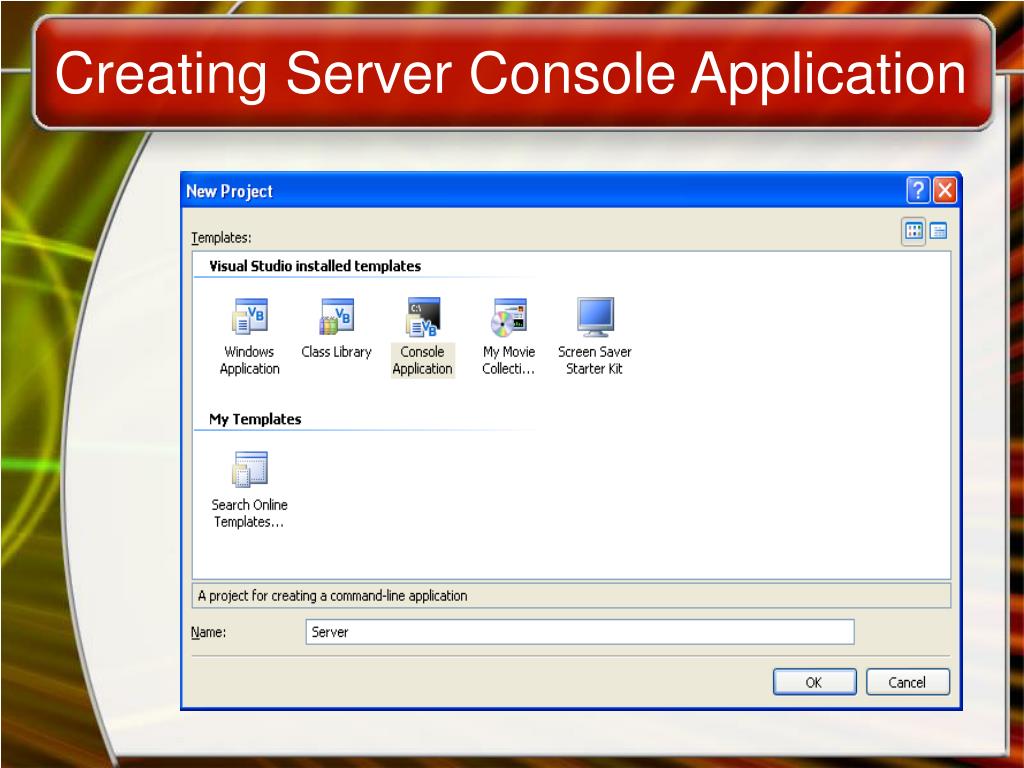Pick the My Movie Collection starter kit icon
The height and width of the screenshot is (768, 1024).
509,317
